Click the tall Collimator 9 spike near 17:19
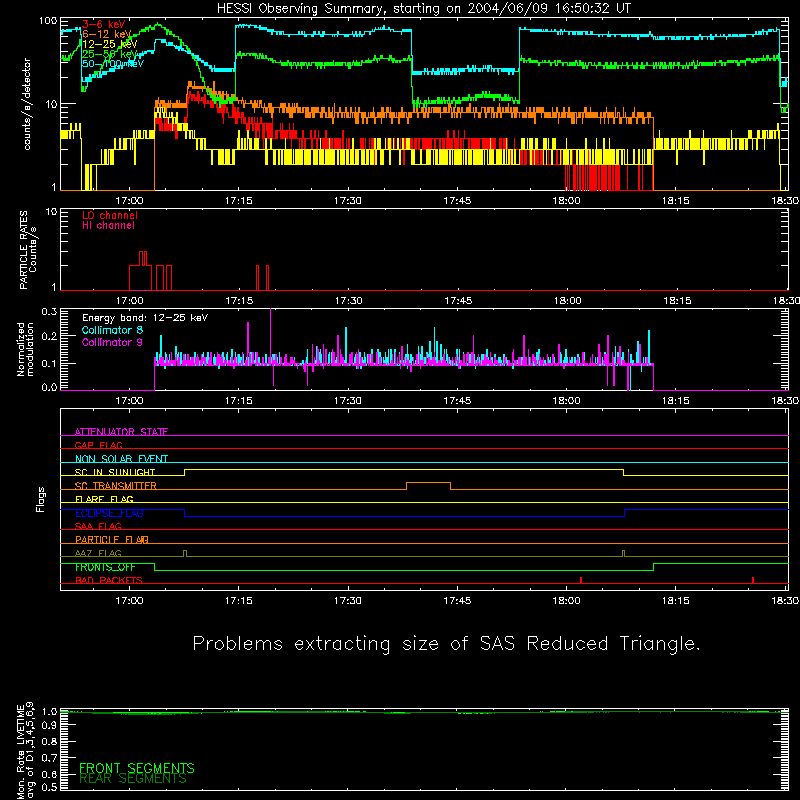This screenshot has height=800, width=800. [270, 337]
